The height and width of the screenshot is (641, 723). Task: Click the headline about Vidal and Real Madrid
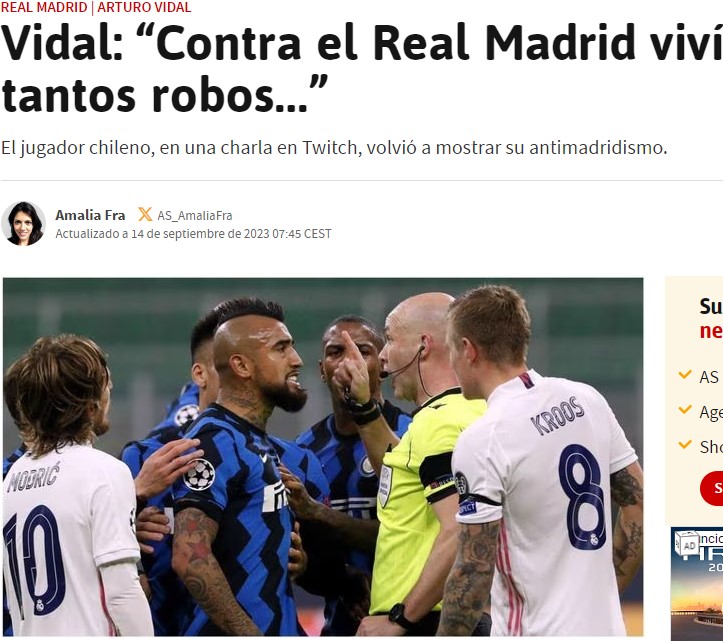[362, 68]
